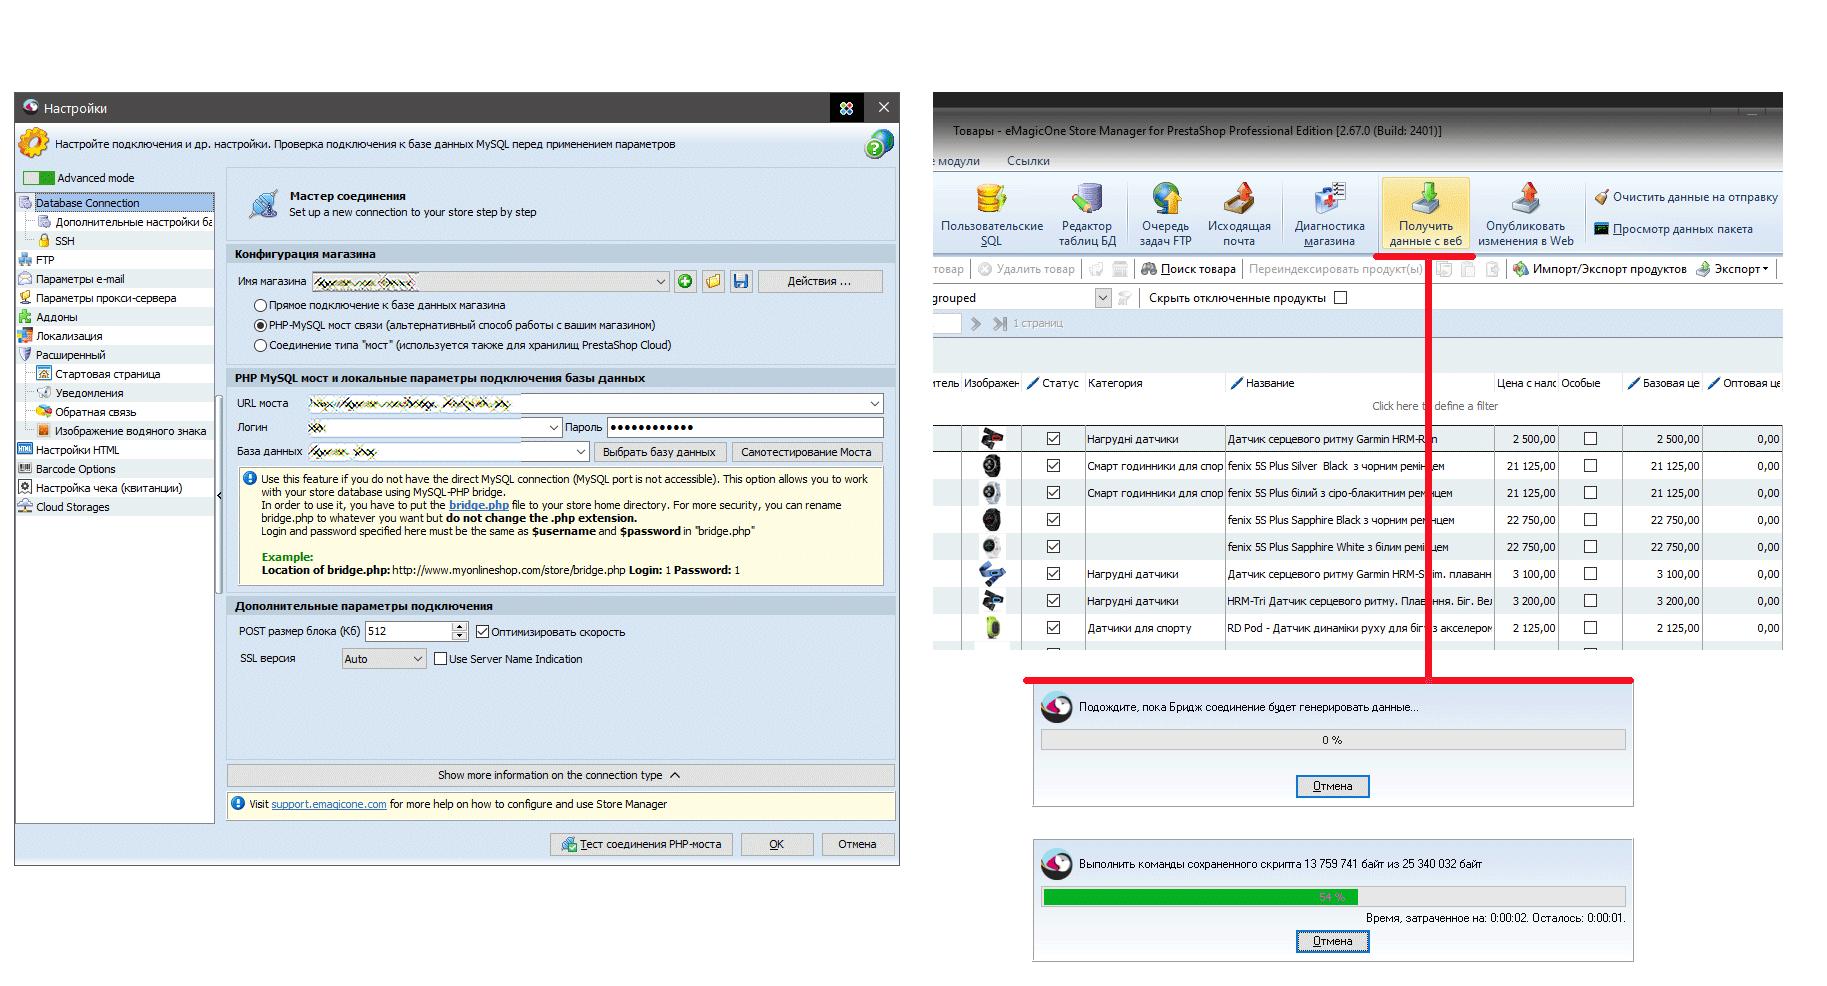
Task: Toggle the Advanced mode switch
Action: pos(39,178)
